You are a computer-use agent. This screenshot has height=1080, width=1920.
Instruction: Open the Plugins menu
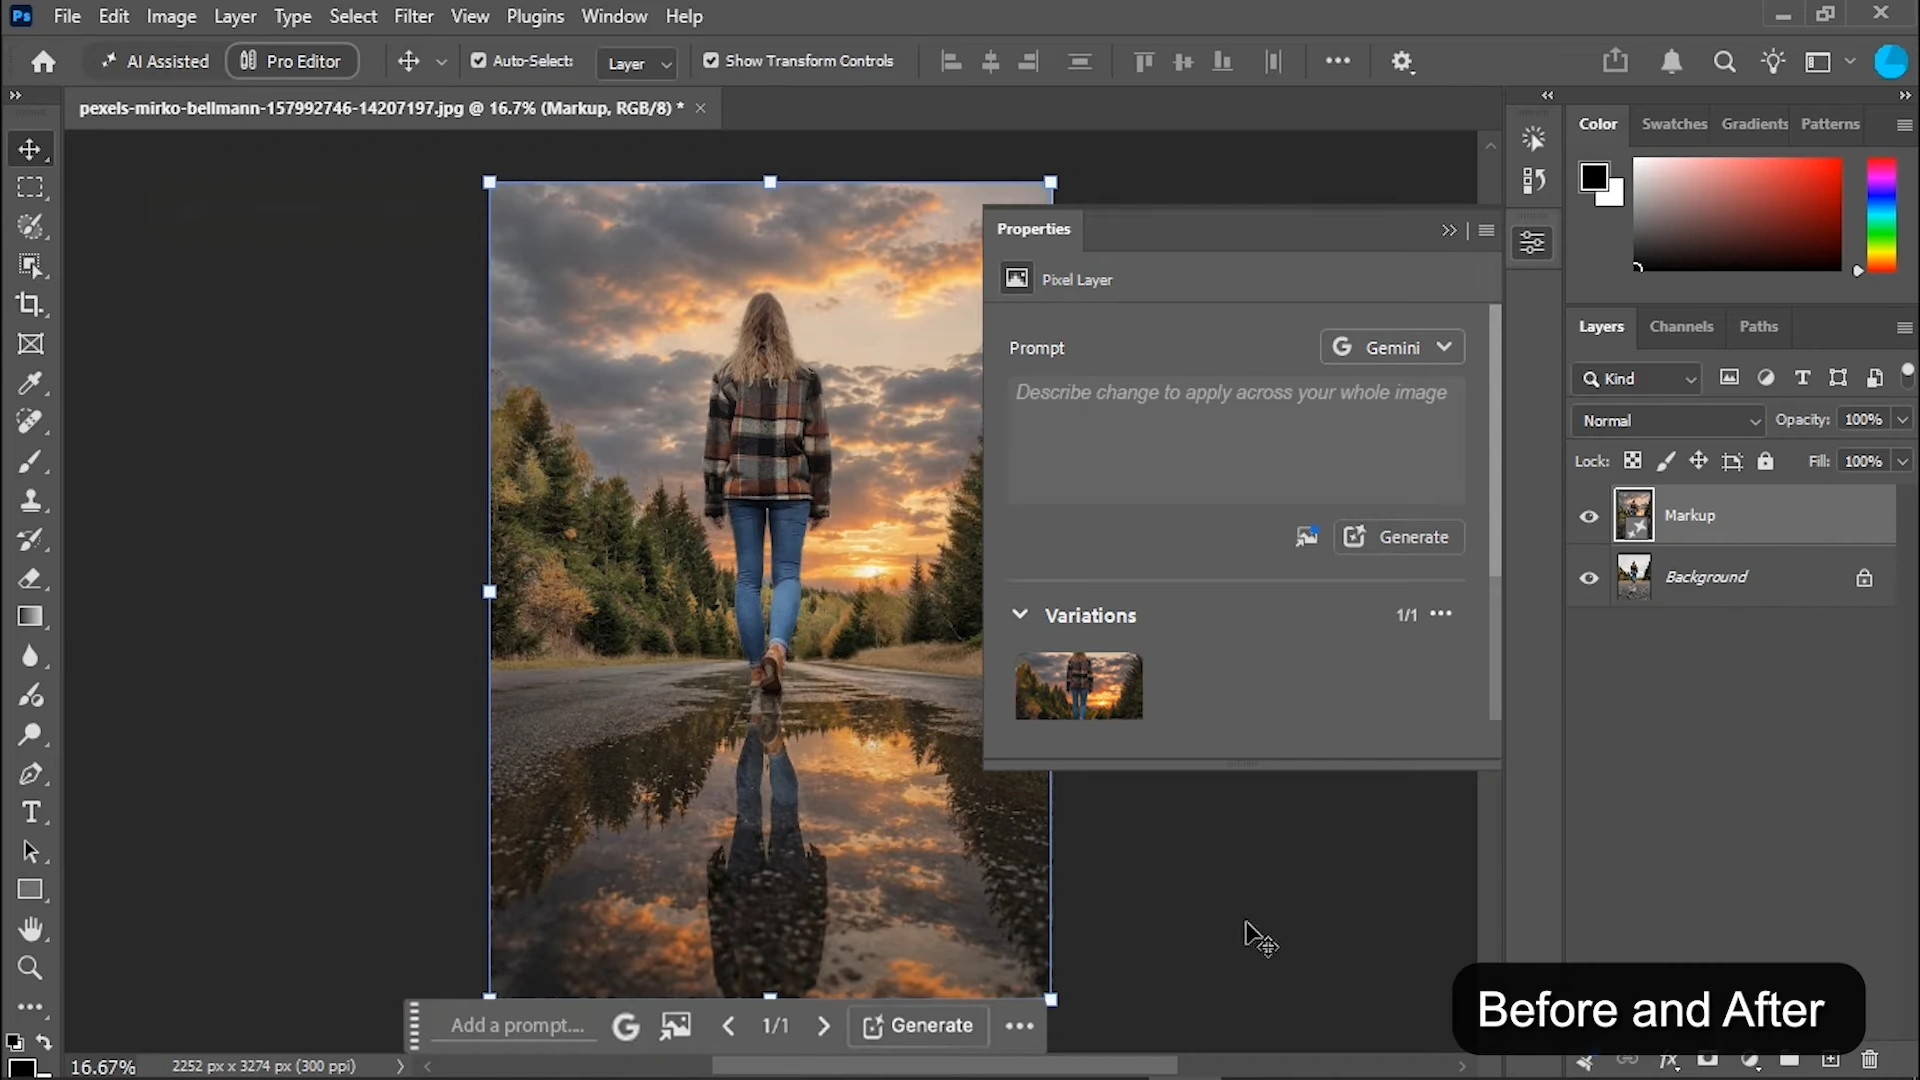point(535,16)
